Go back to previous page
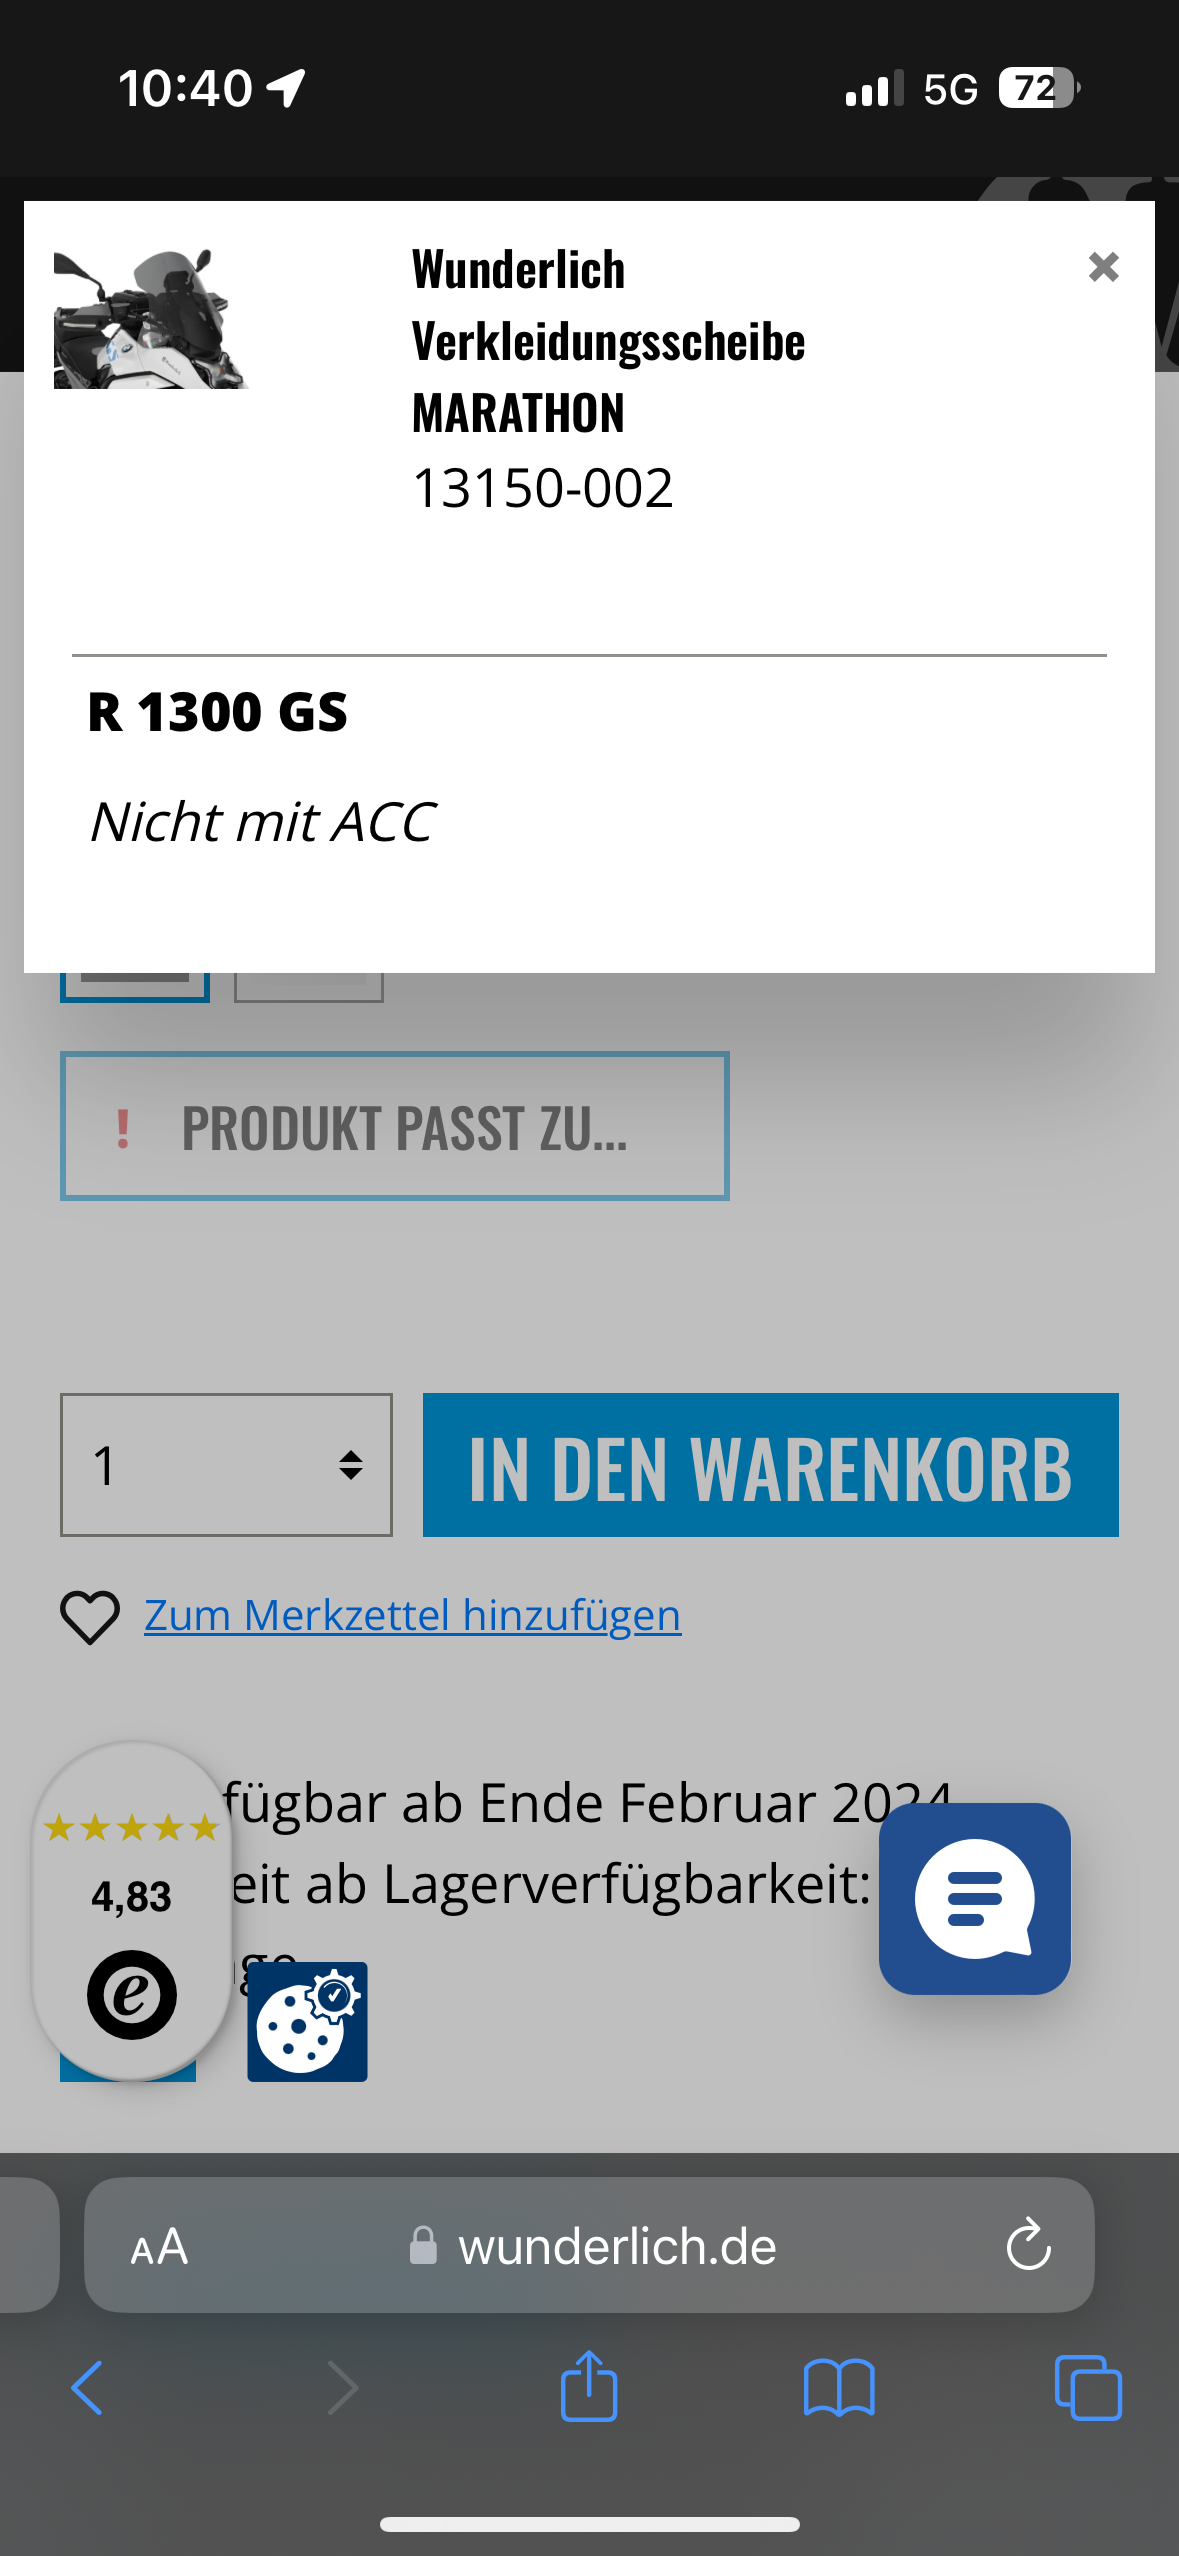Screen dimensions: 1179x2556 tap(88, 2388)
